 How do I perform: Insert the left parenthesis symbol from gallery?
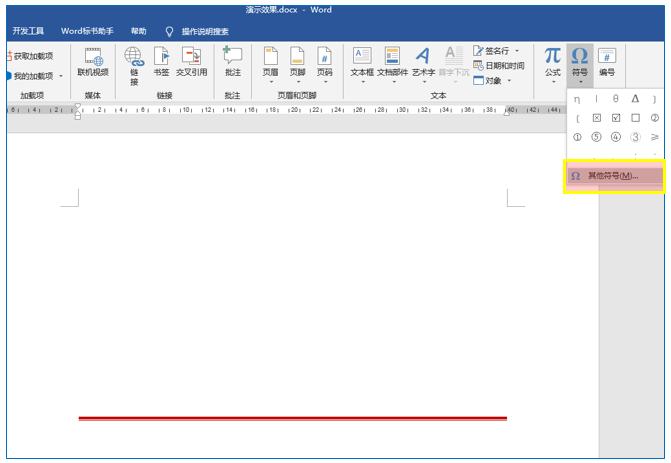coord(577,118)
